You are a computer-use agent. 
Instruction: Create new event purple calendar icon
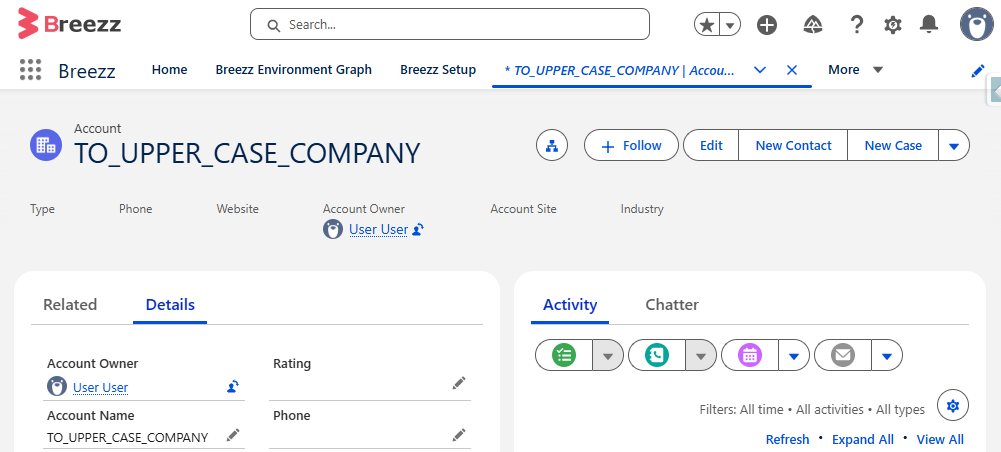pyautogui.click(x=750, y=355)
